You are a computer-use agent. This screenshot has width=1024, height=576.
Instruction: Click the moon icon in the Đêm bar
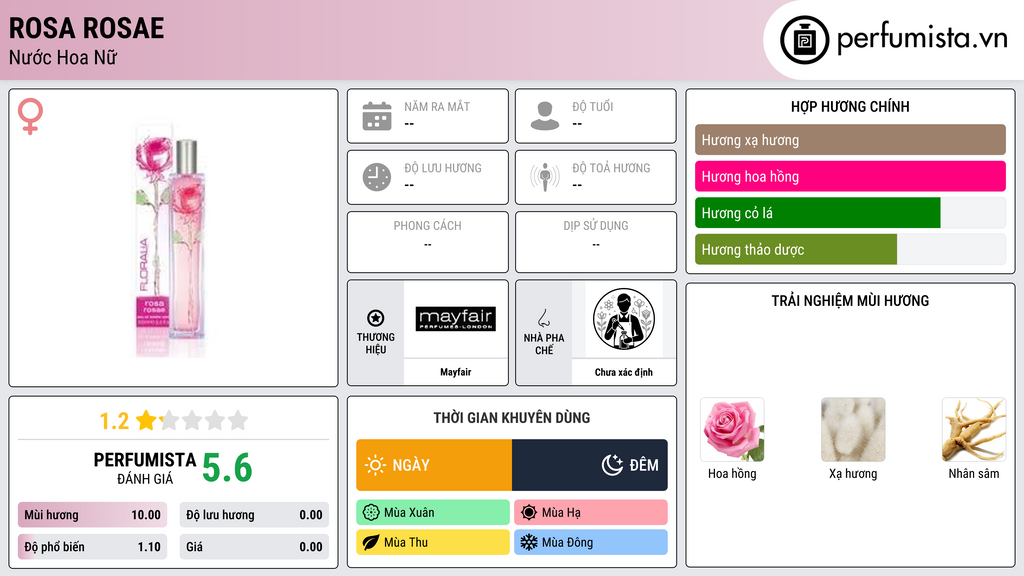612,465
